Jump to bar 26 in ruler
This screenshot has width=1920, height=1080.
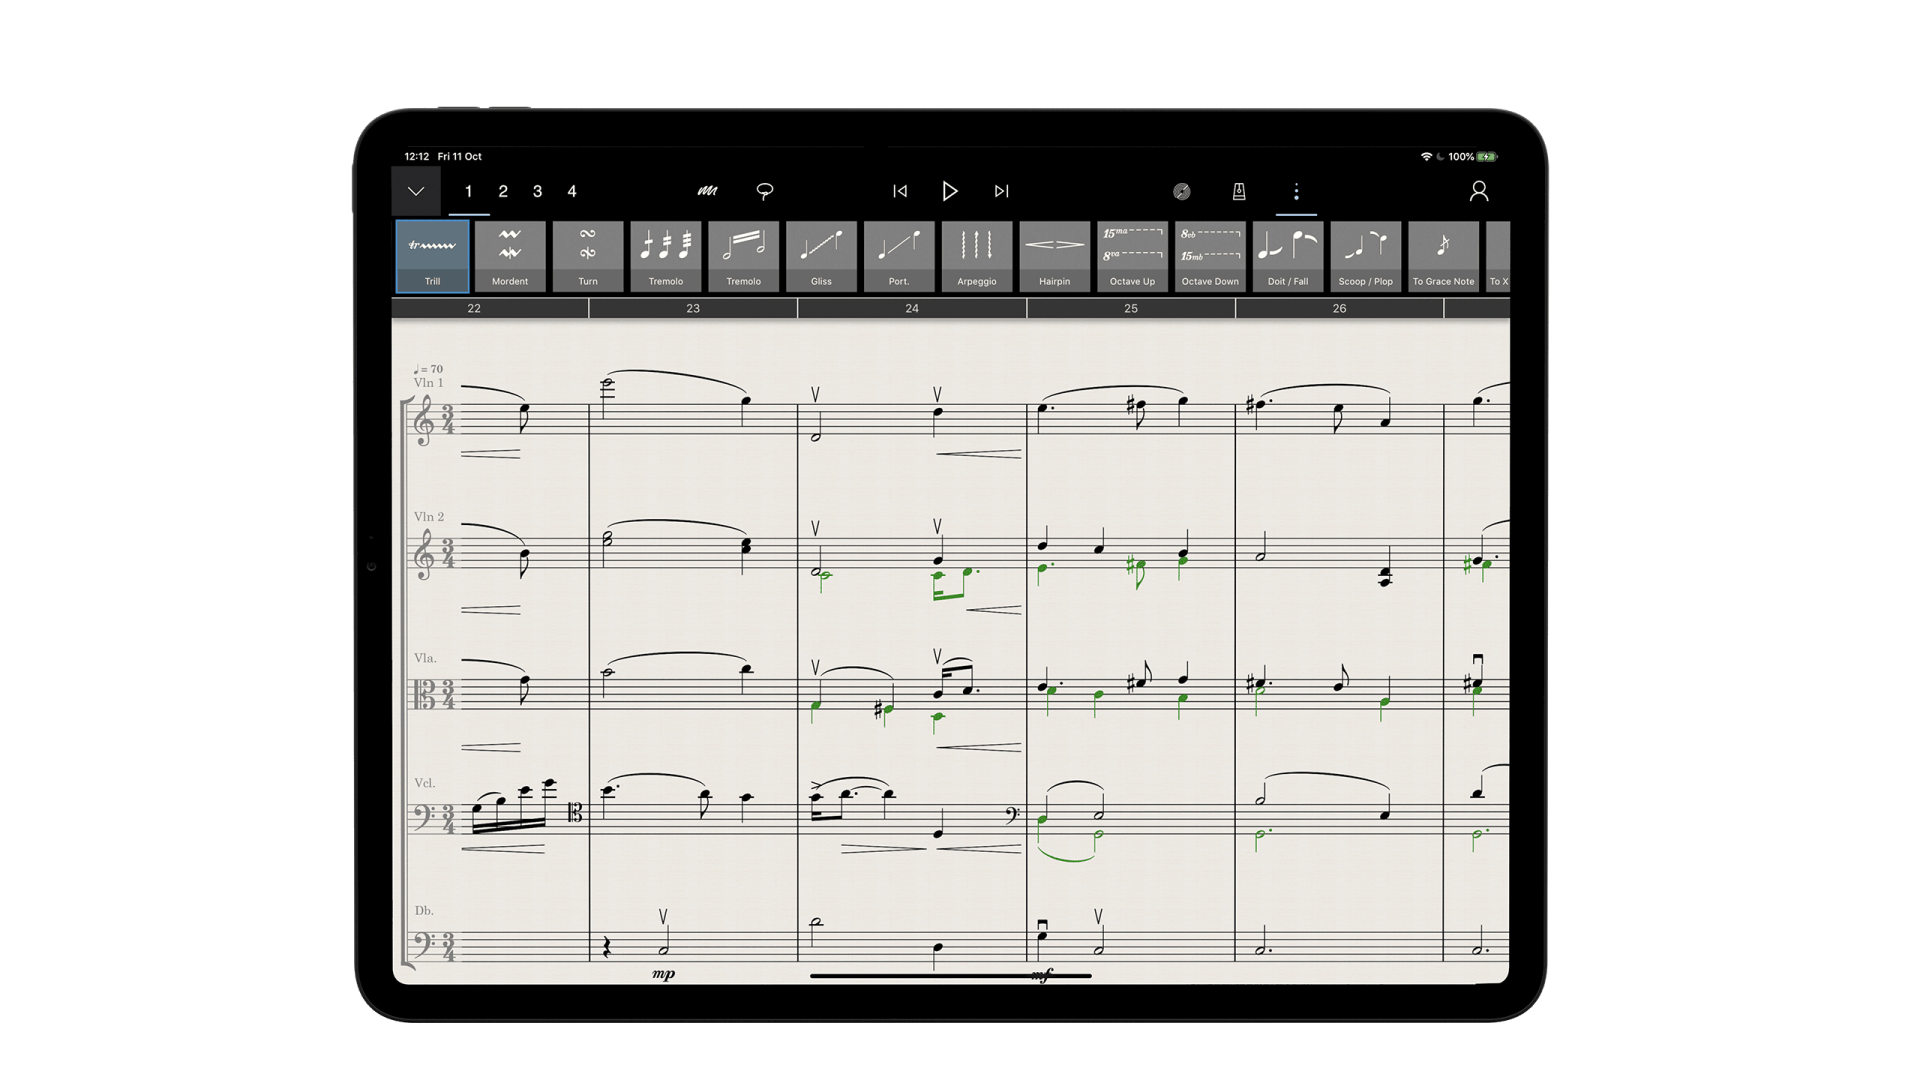point(1339,309)
